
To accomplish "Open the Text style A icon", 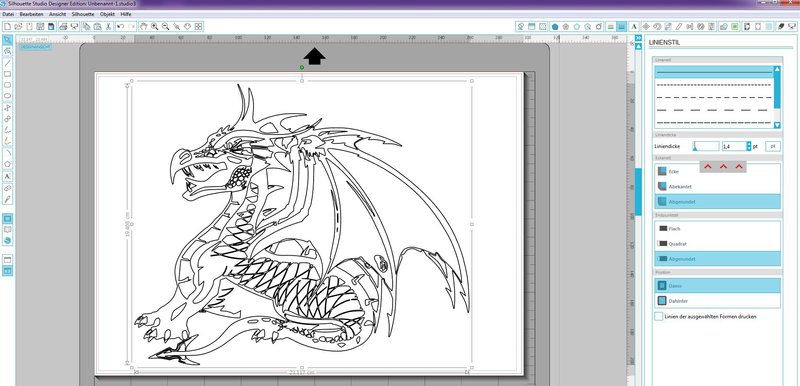I will tap(634, 26).
